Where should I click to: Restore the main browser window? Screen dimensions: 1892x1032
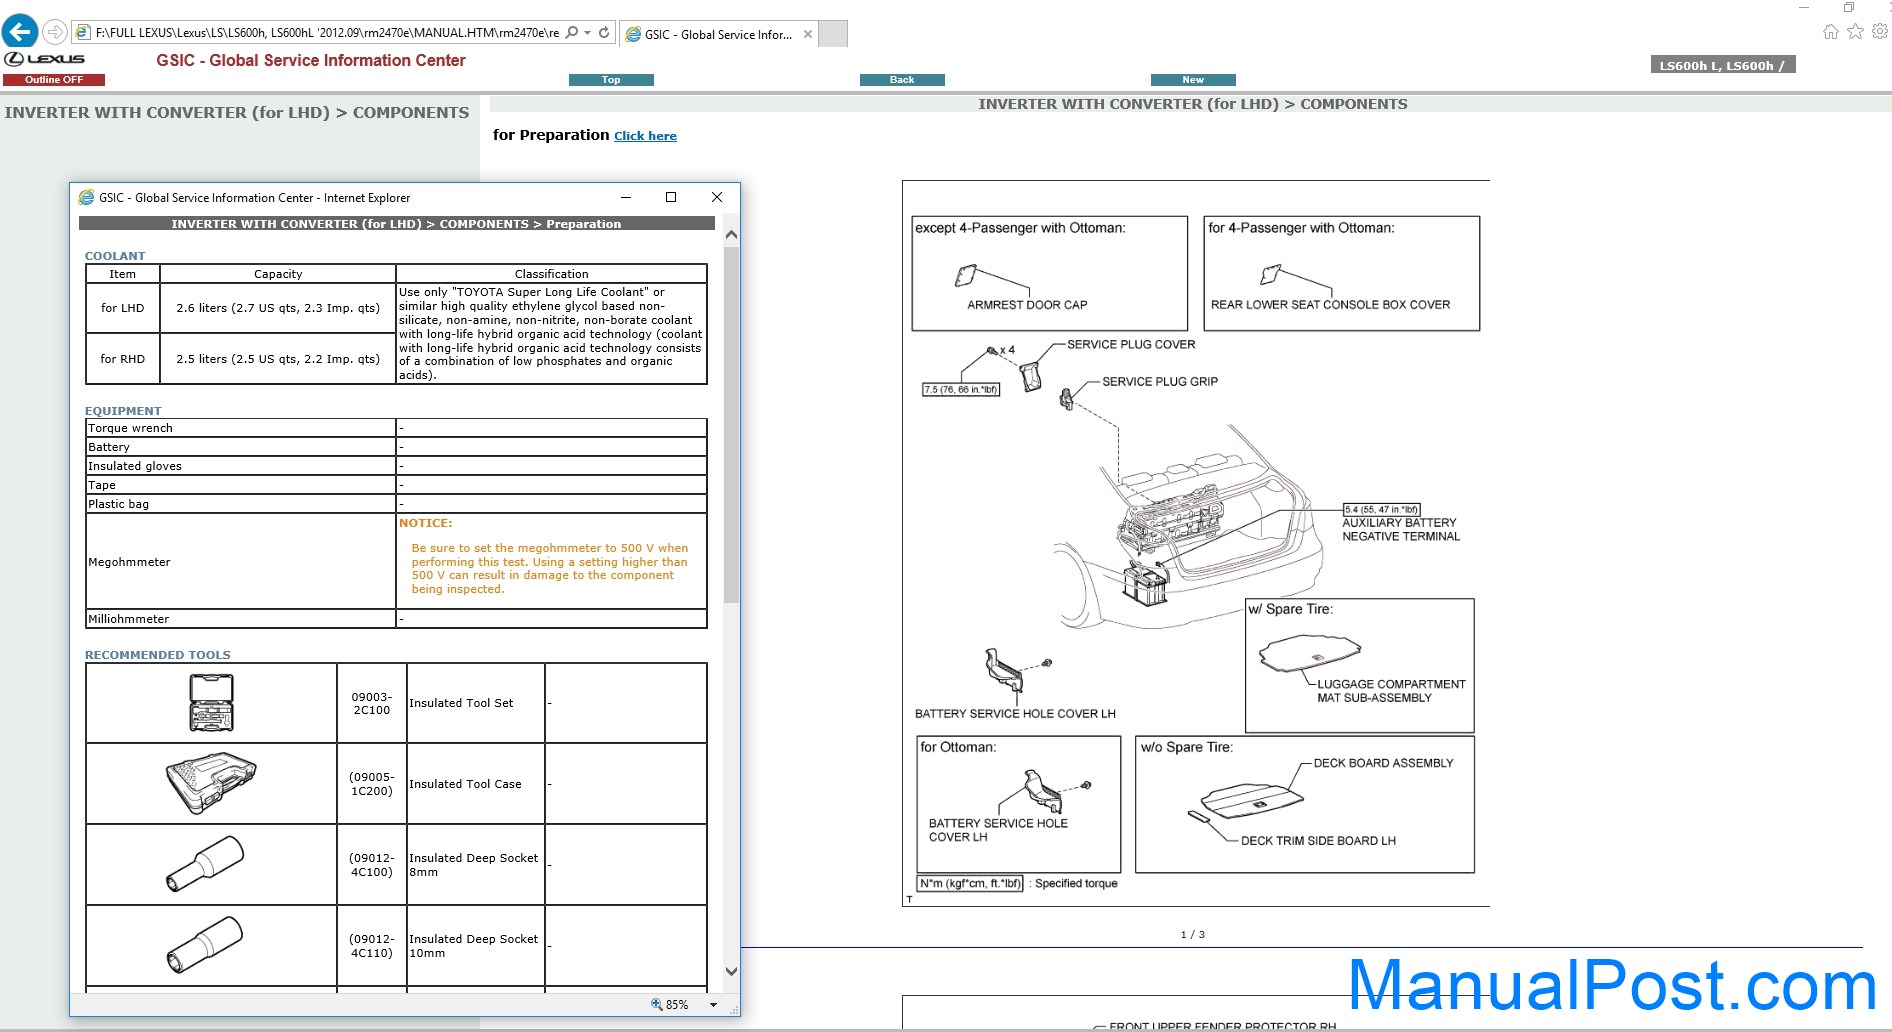point(1849,7)
